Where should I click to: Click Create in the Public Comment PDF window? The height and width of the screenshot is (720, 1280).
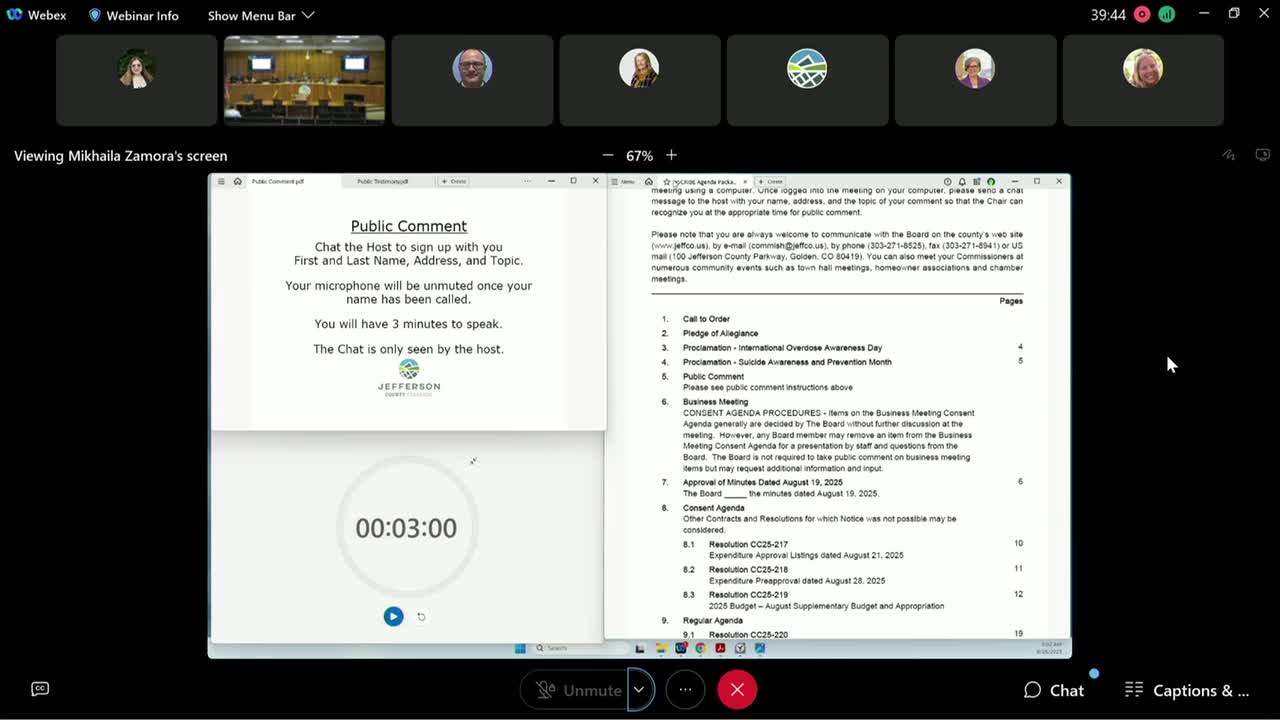[x=455, y=182]
